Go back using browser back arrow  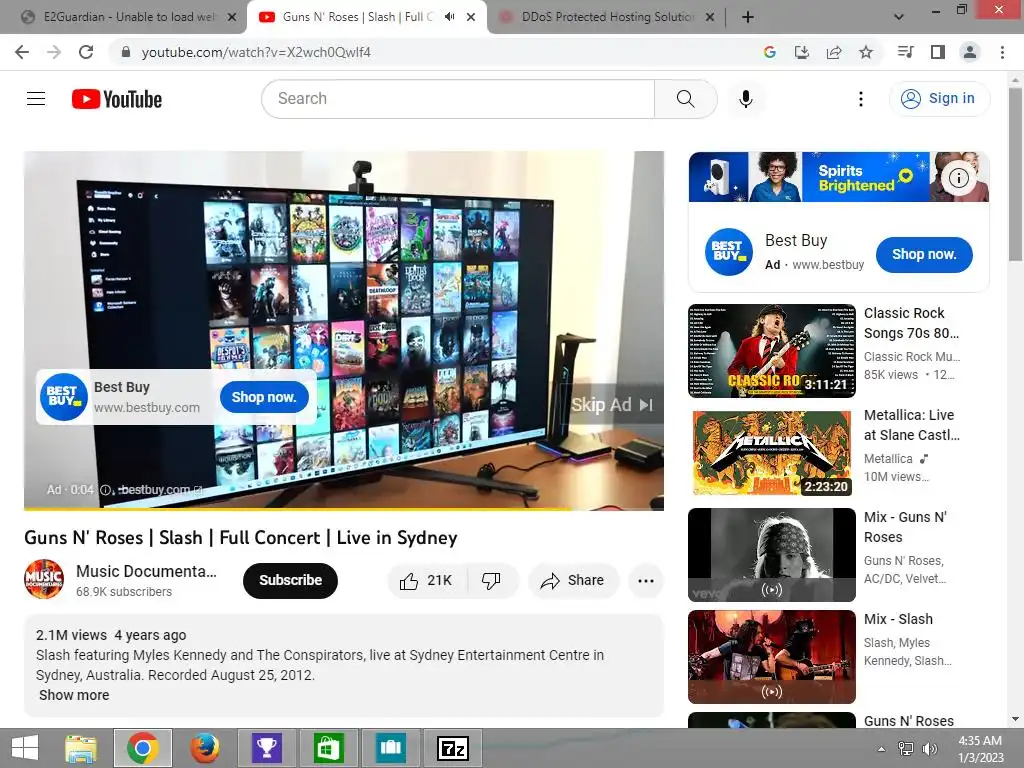(22, 52)
